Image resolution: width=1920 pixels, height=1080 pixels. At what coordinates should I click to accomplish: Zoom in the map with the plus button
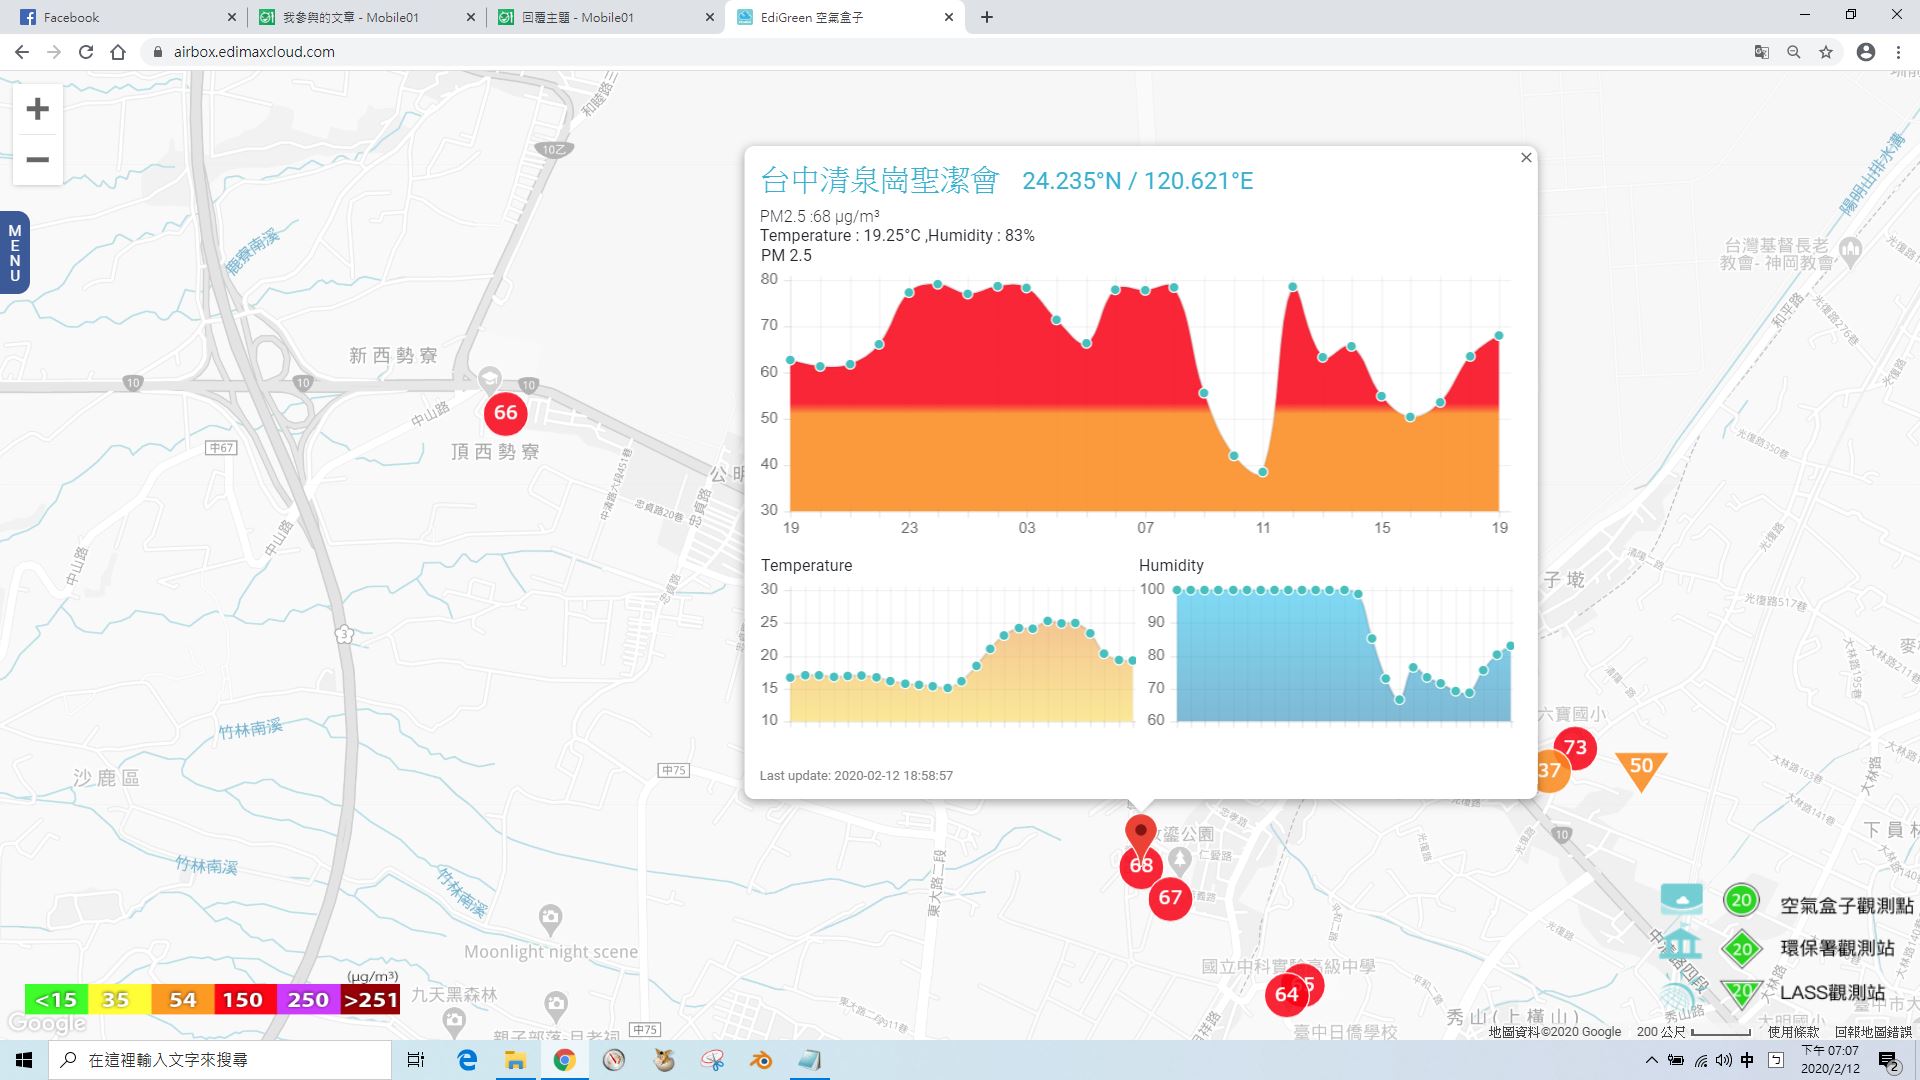[37, 109]
